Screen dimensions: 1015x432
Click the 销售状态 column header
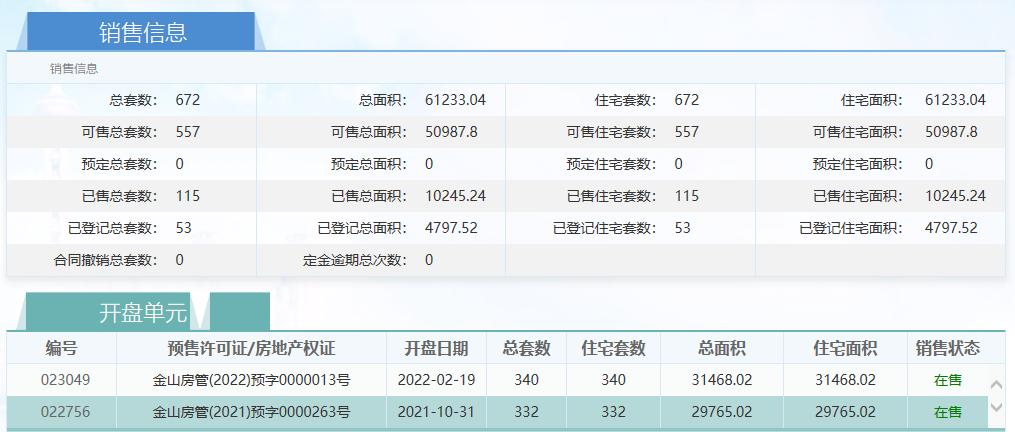tap(948, 348)
